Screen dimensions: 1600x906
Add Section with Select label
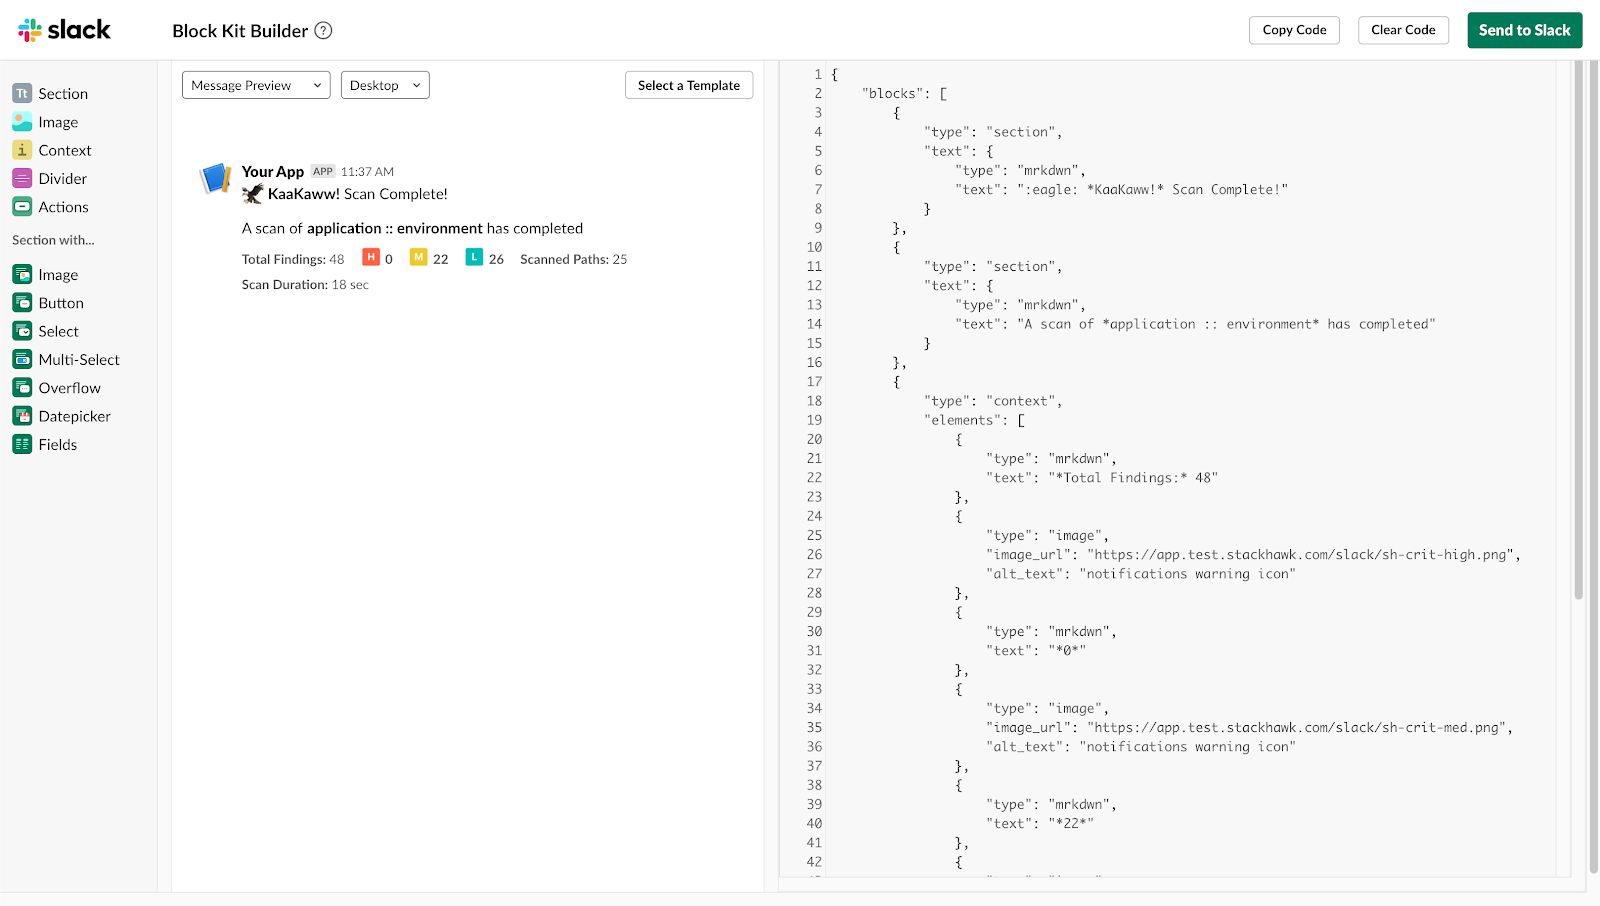coord(59,331)
